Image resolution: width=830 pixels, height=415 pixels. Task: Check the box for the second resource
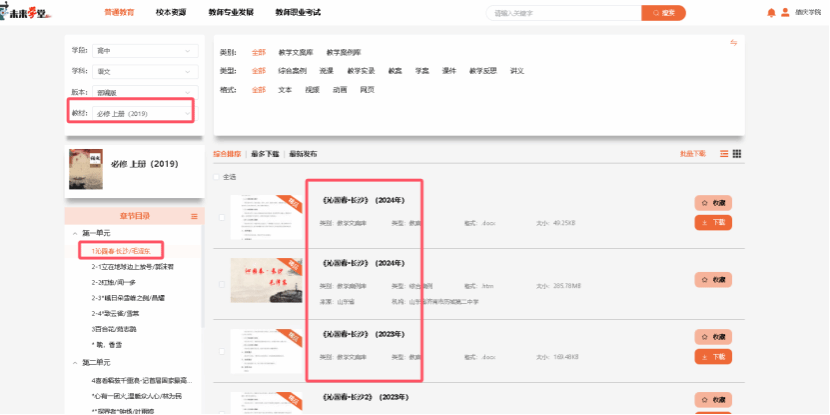221,283
